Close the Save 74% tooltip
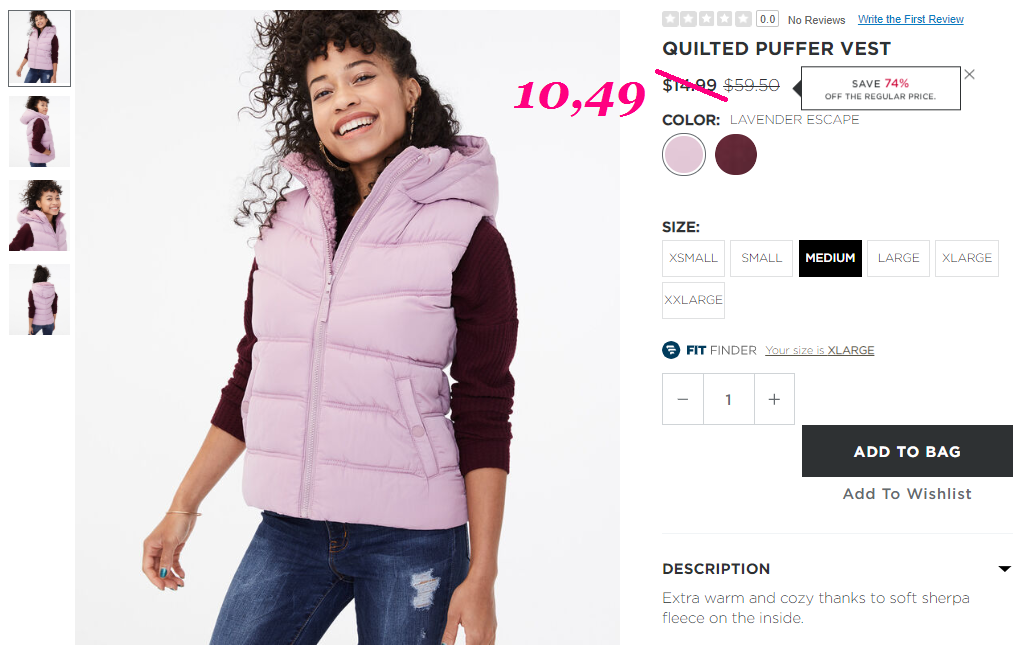This screenshot has height=653, width=1017. (x=969, y=75)
